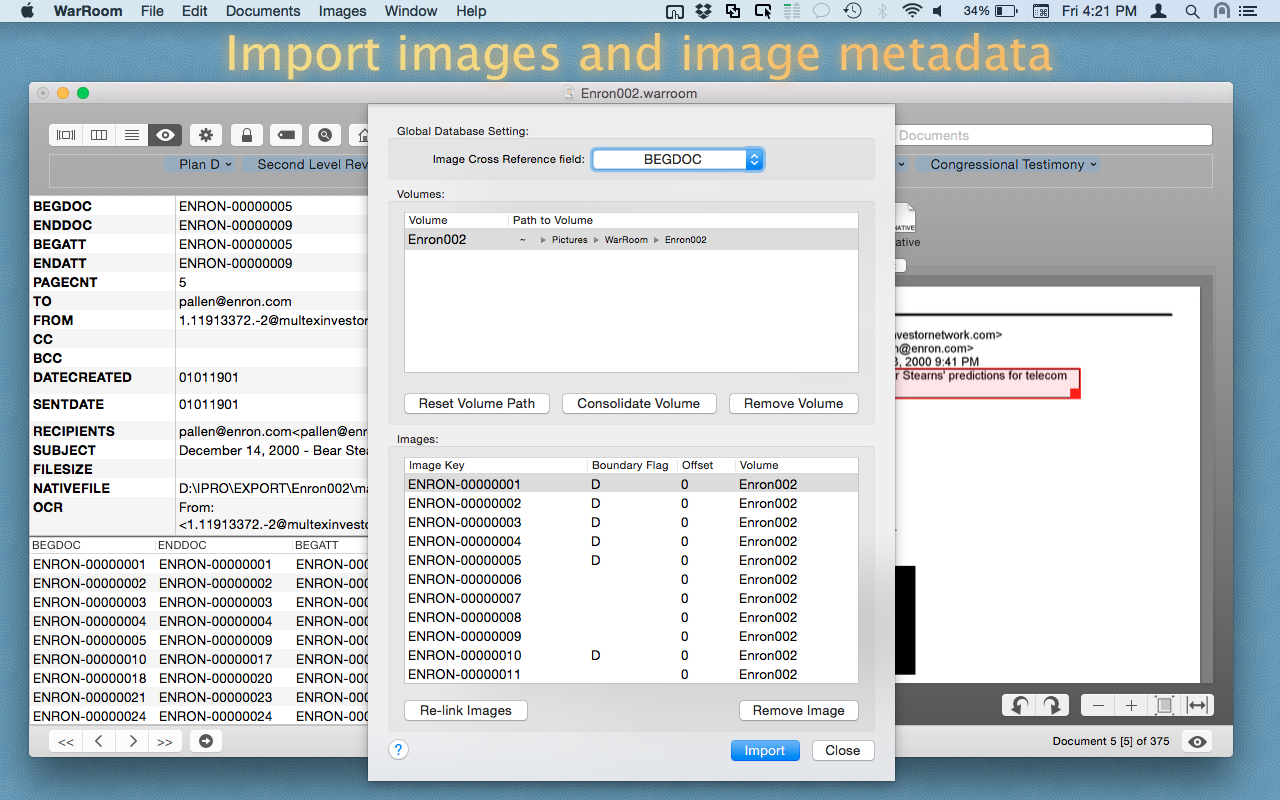Click the round arrow go-to button

(x=206, y=741)
